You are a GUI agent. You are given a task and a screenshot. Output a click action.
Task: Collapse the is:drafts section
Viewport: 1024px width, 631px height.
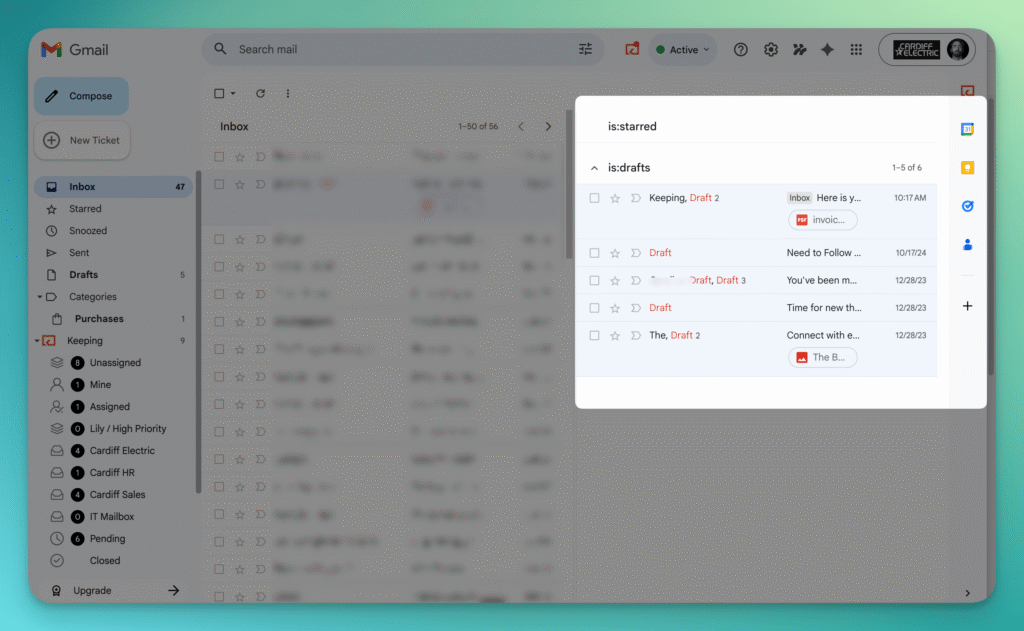tap(594, 168)
